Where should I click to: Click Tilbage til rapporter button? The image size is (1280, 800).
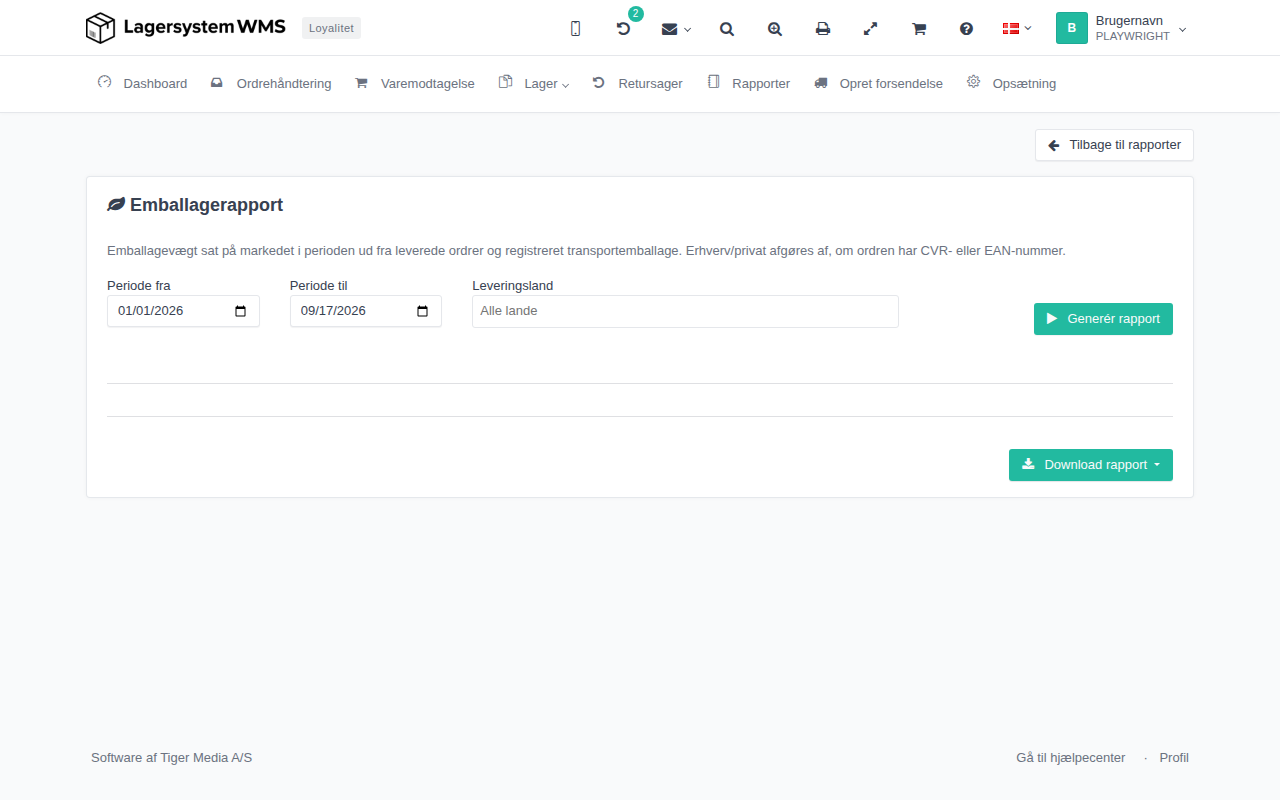(x=1114, y=145)
